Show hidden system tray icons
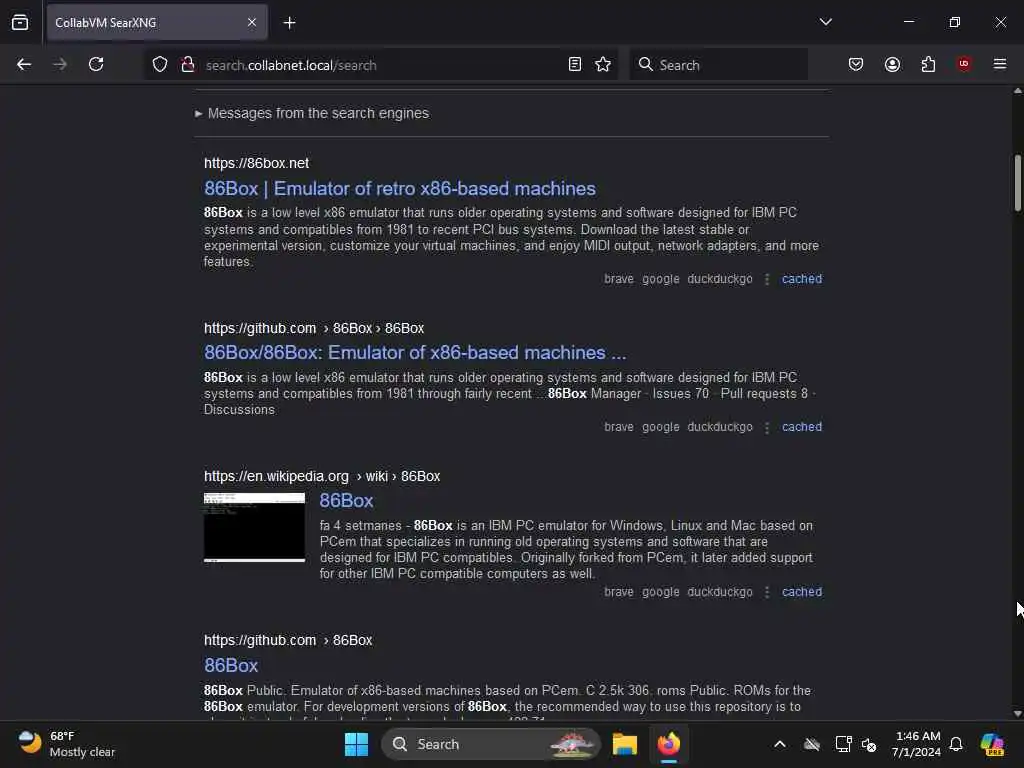 coord(780,744)
